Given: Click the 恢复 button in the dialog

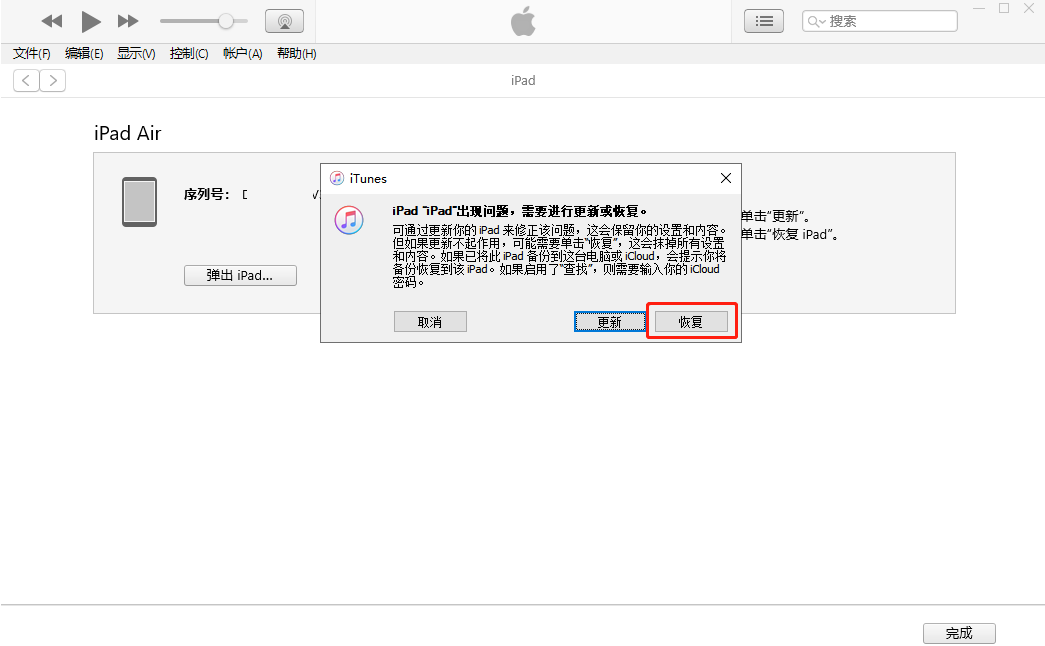Looking at the screenshot, I should 691,321.
